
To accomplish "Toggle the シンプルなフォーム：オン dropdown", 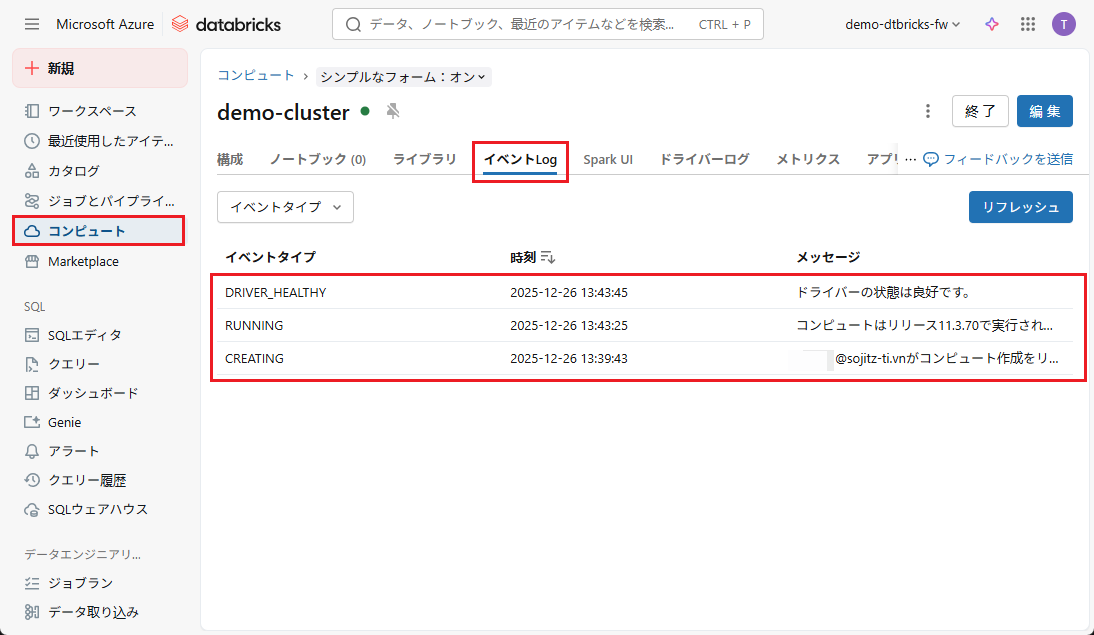I will [x=403, y=77].
